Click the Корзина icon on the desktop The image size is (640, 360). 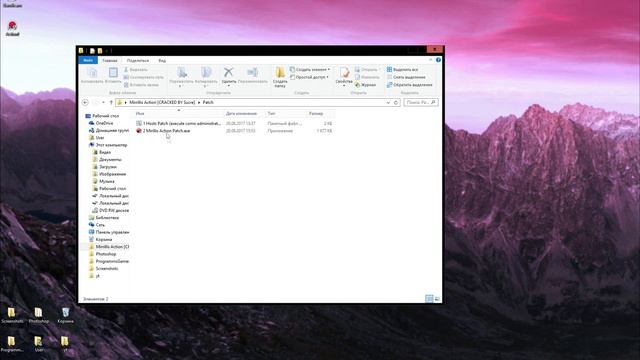pos(65,316)
